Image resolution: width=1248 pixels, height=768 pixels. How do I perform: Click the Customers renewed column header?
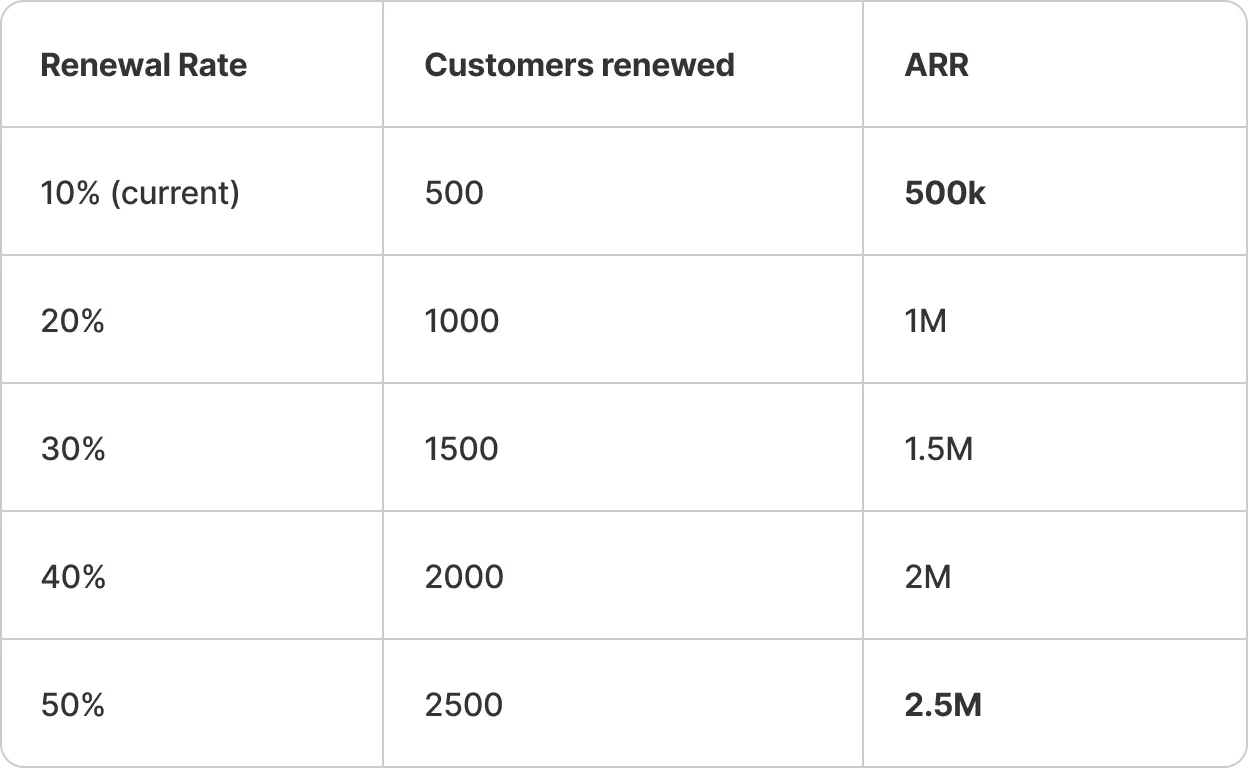click(579, 65)
